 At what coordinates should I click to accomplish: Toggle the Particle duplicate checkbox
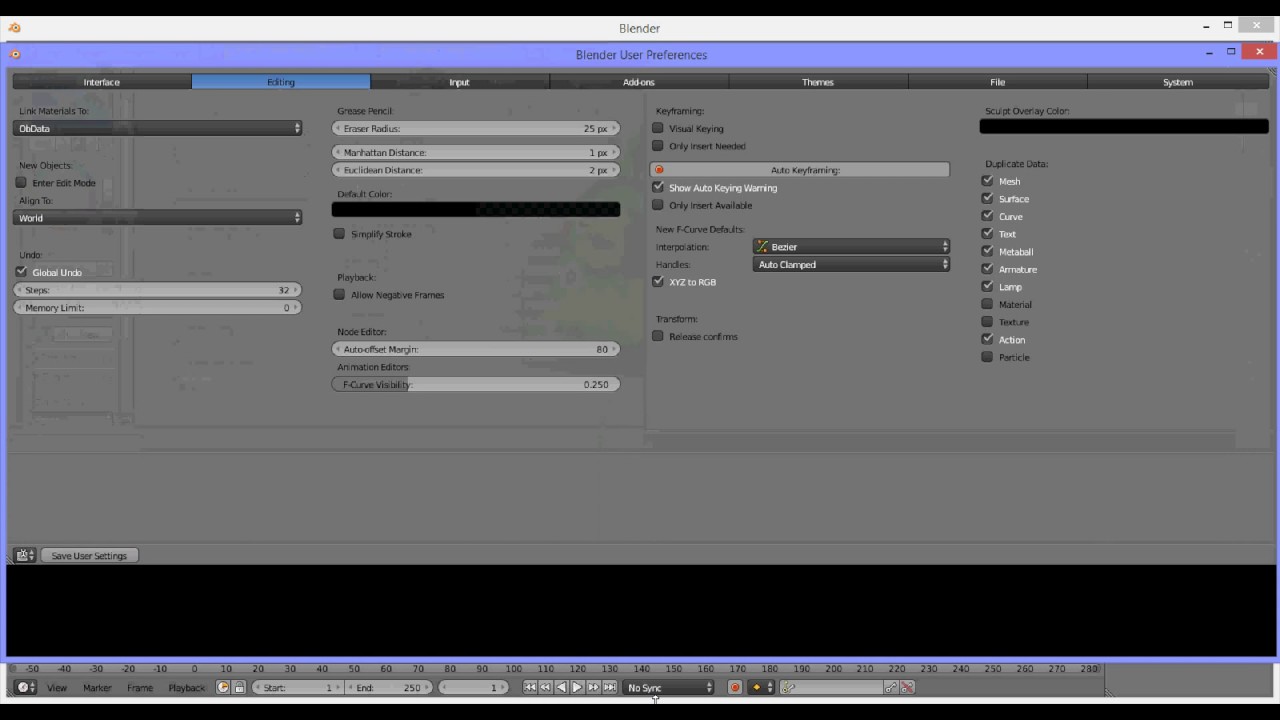click(x=988, y=357)
